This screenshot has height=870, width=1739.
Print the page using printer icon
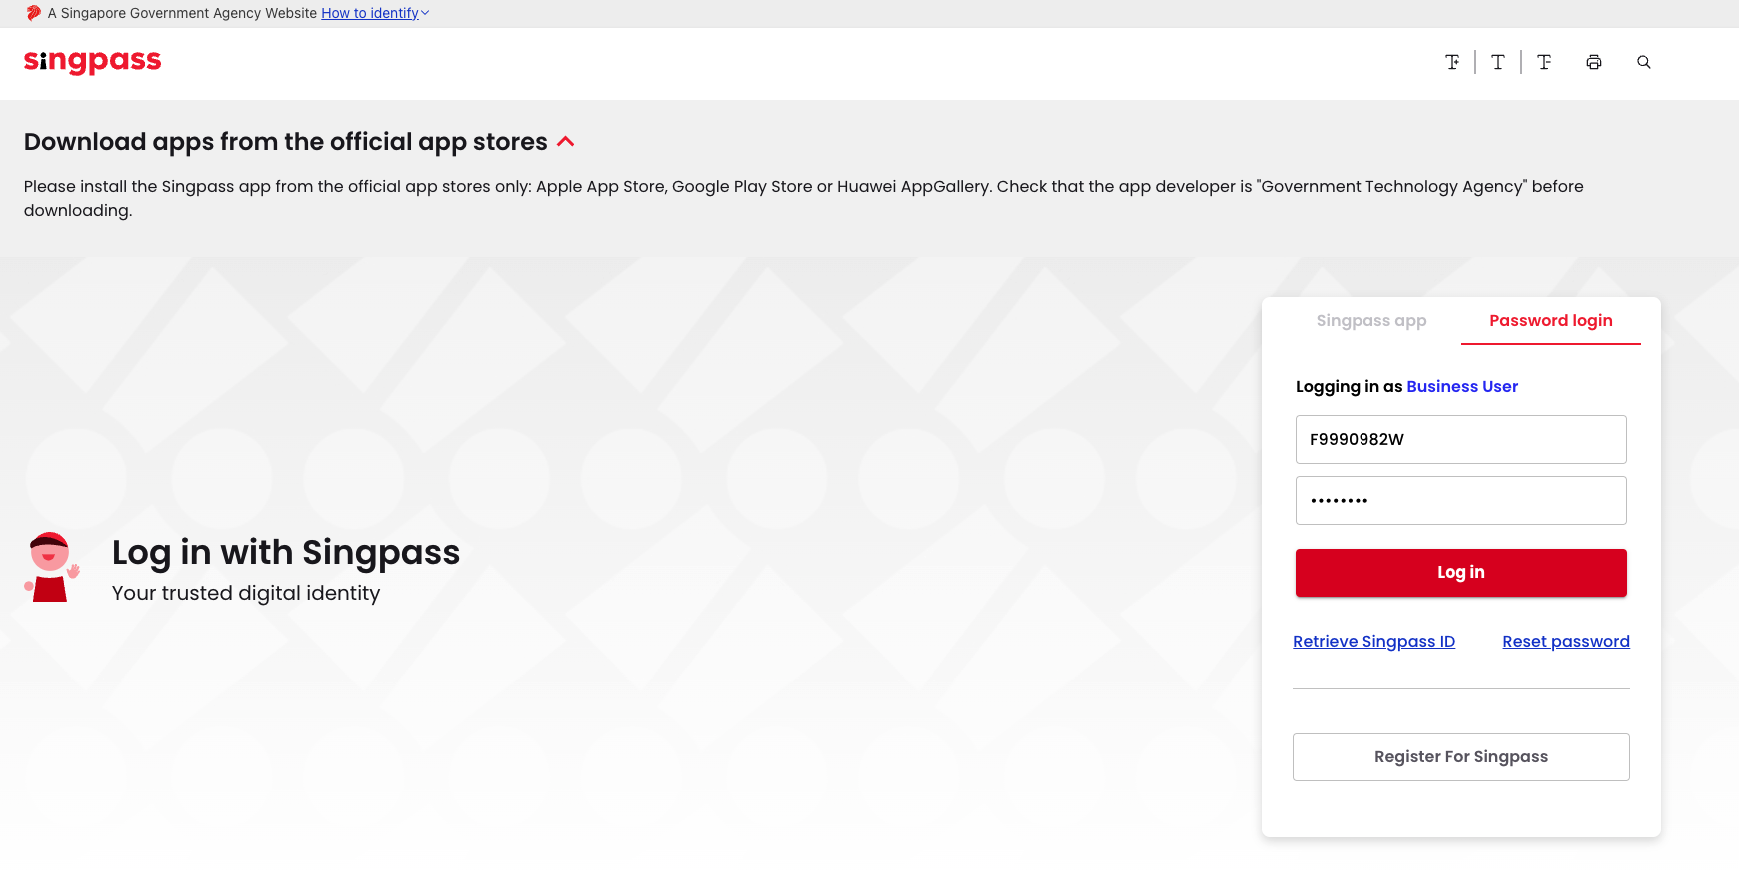point(1594,62)
